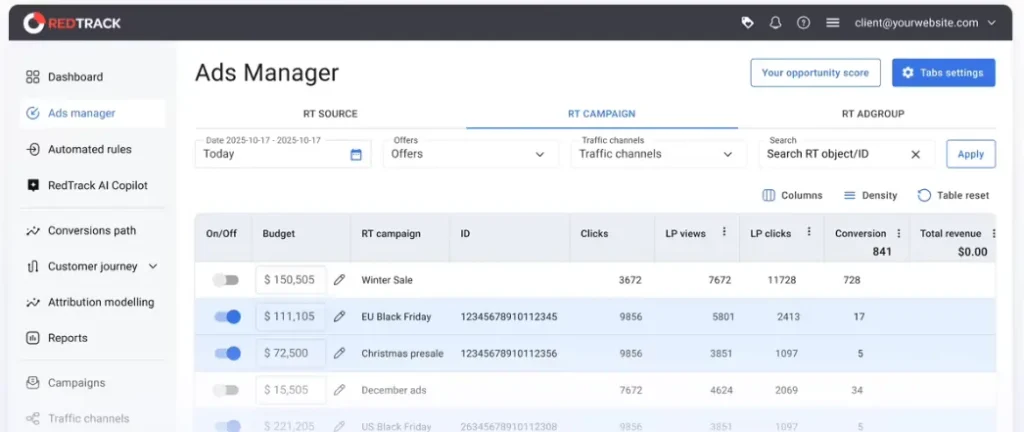Open Conversion column options menu
Screen dimensions: 1024x432
pyautogui.click(x=899, y=233)
